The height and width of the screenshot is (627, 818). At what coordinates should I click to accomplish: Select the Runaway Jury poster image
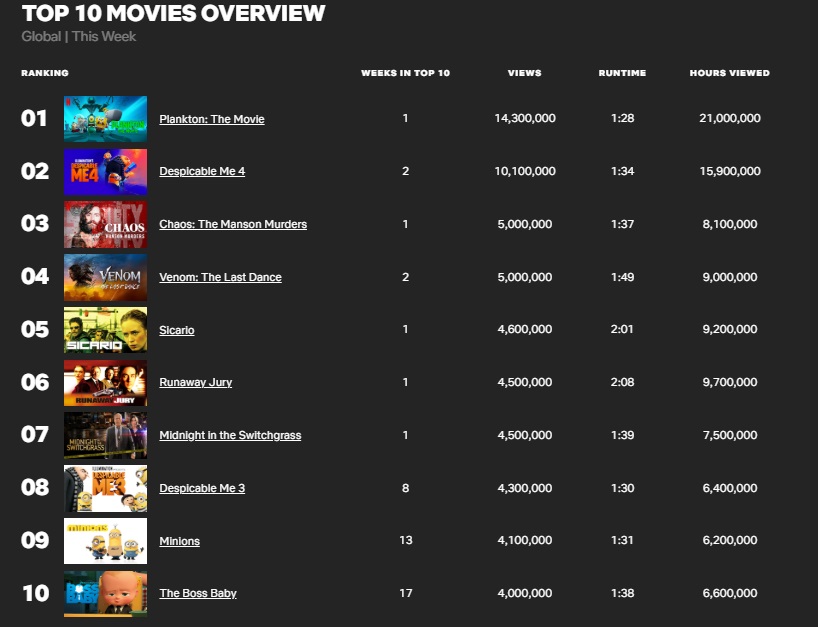click(105, 383)
